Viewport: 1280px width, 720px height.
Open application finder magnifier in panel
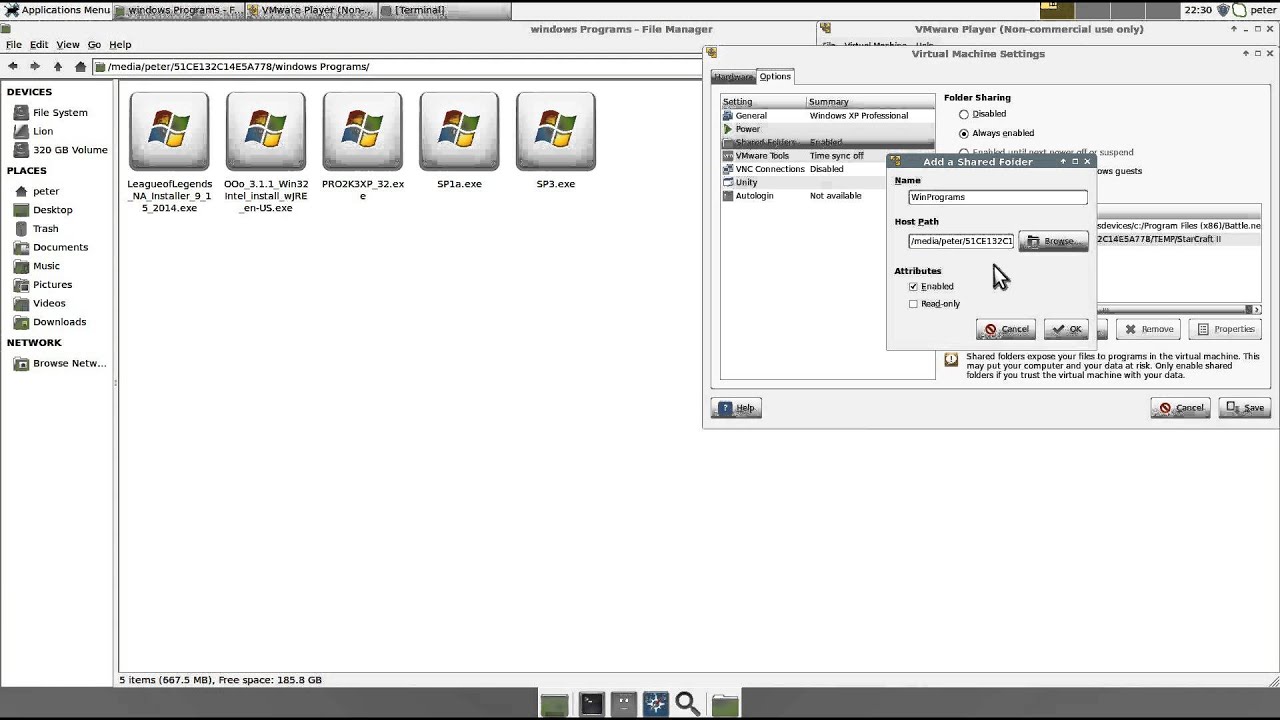pyautogui.click(x=688, y=704)
